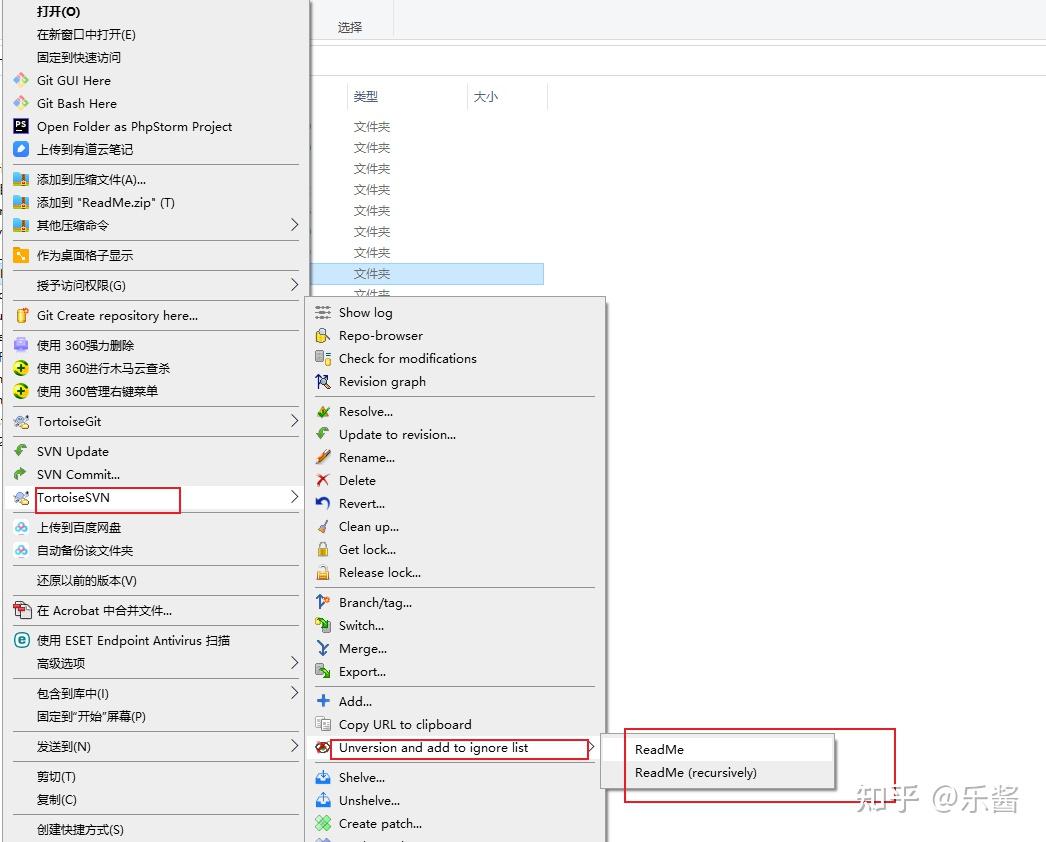Viewport: 1046px width, 842px height.
Task: Click the 添加到 "ReadMe.zip" archive icon
Action: [x=21, y=202]
